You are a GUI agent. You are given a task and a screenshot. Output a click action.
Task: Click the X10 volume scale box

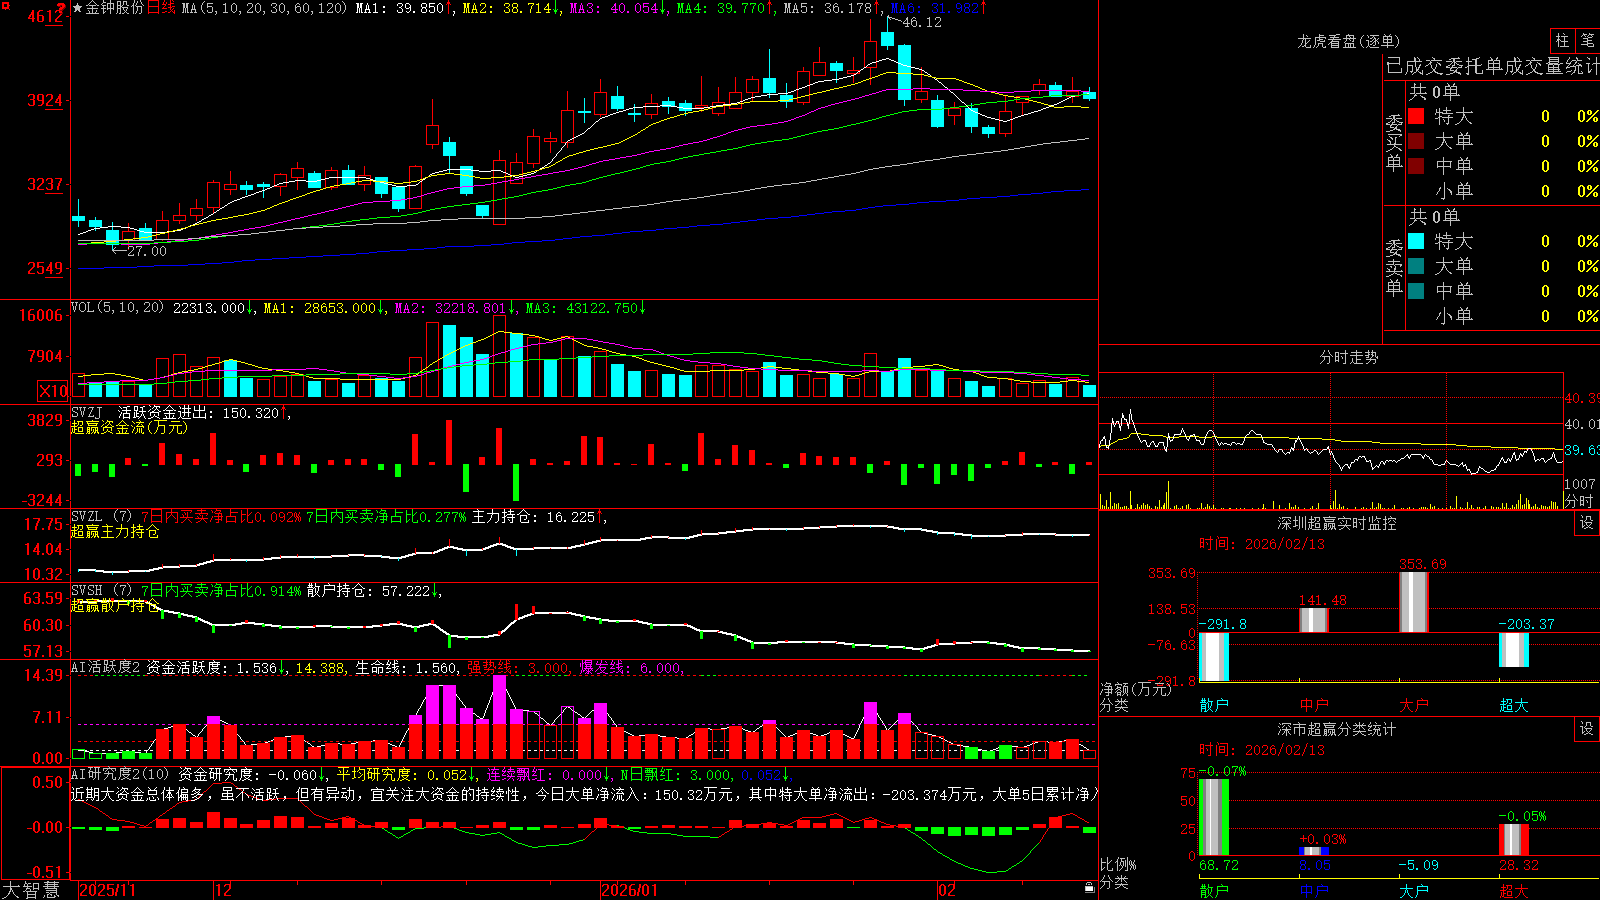(x=53, y=391)
